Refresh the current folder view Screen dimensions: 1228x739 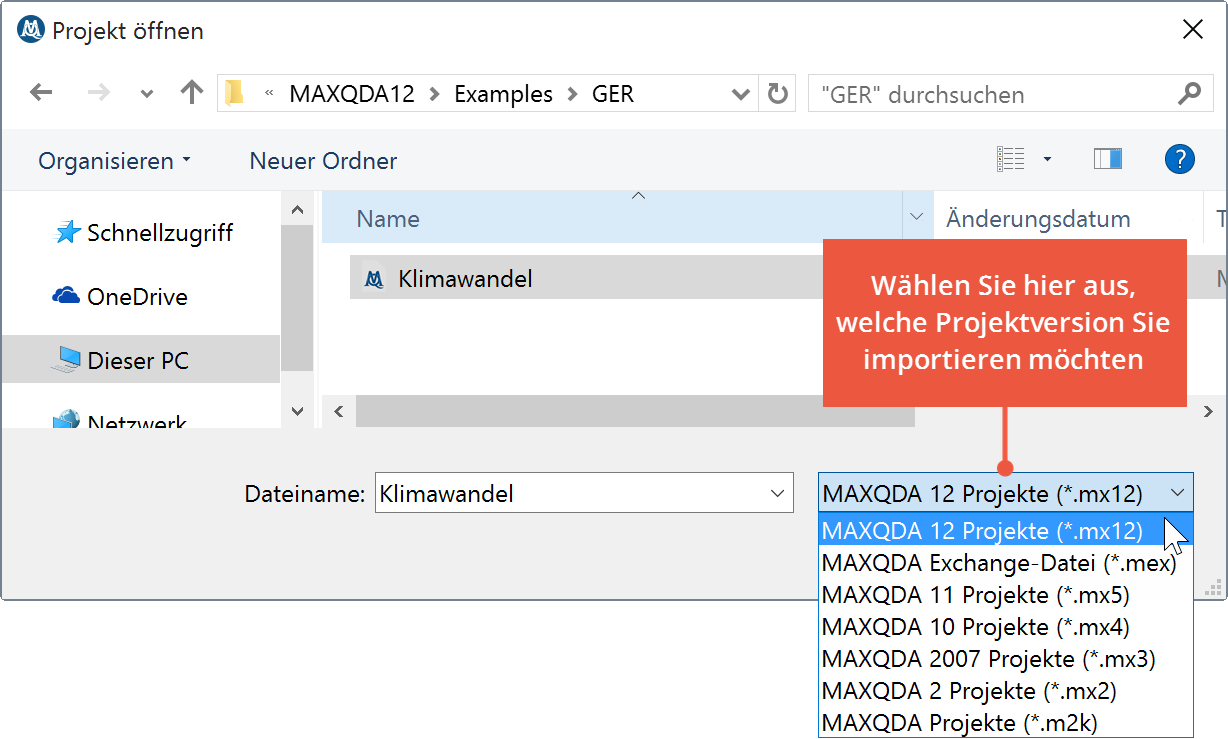[777, 95]
